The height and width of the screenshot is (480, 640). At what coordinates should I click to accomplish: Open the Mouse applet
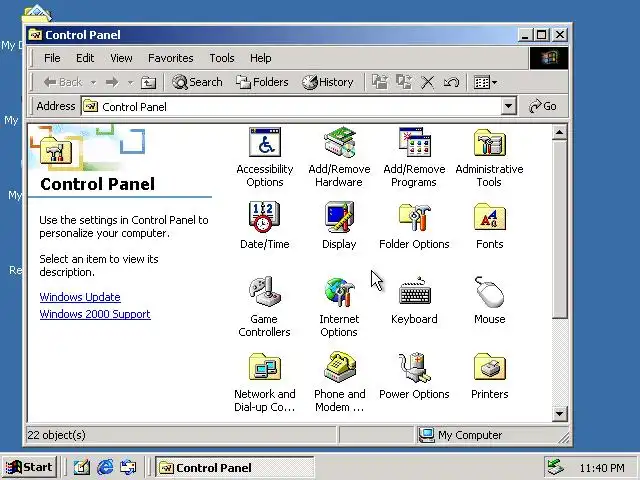(489, 300)
